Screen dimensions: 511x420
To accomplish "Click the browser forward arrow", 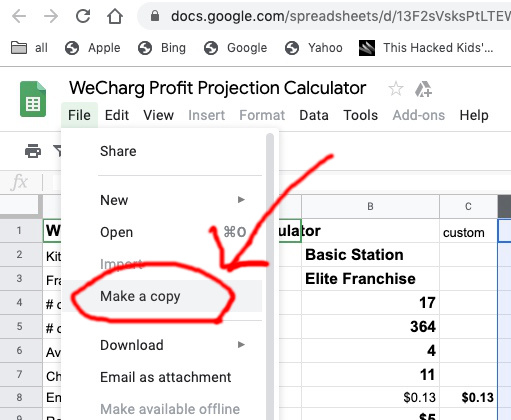I will 51,16.
